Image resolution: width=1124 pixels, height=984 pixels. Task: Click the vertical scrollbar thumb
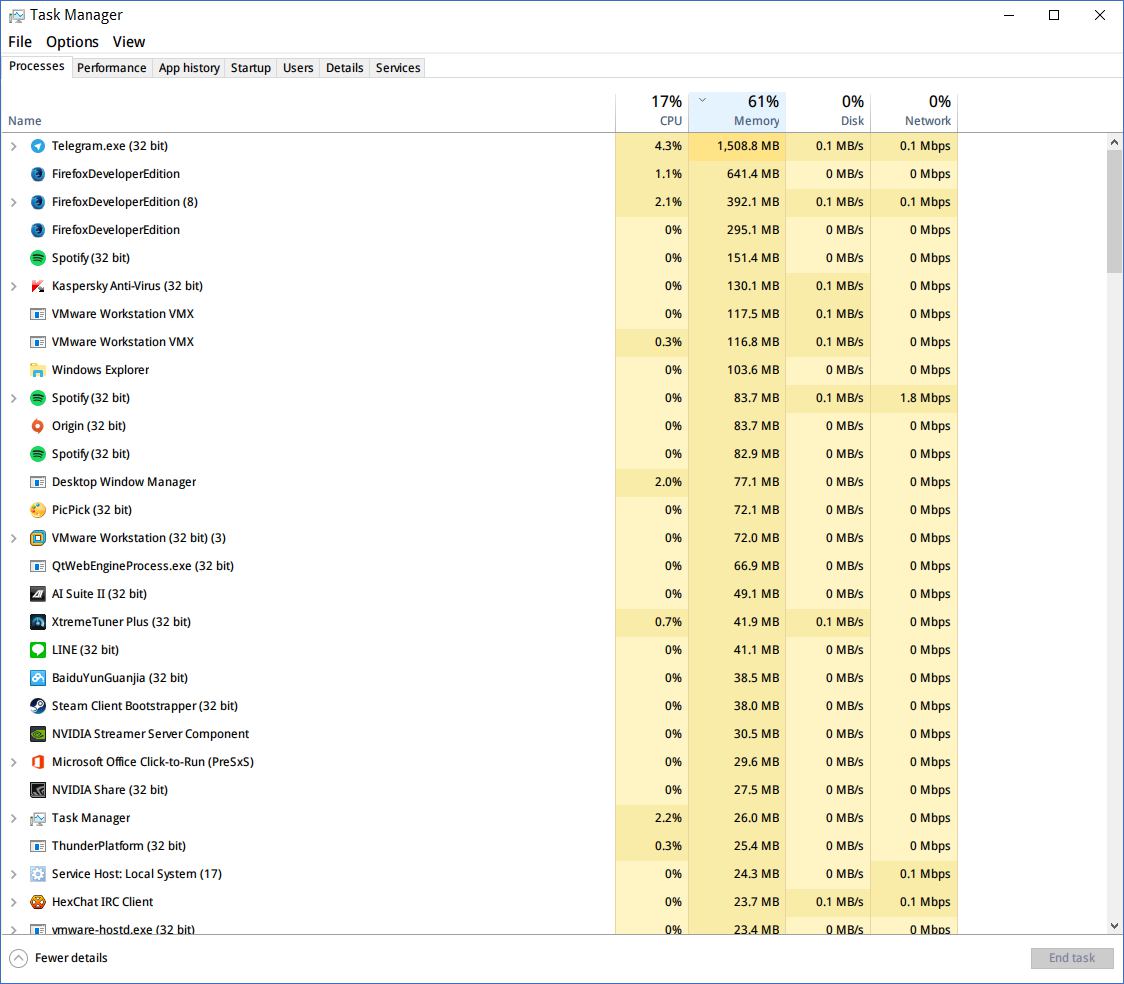tap(1114, 211)
